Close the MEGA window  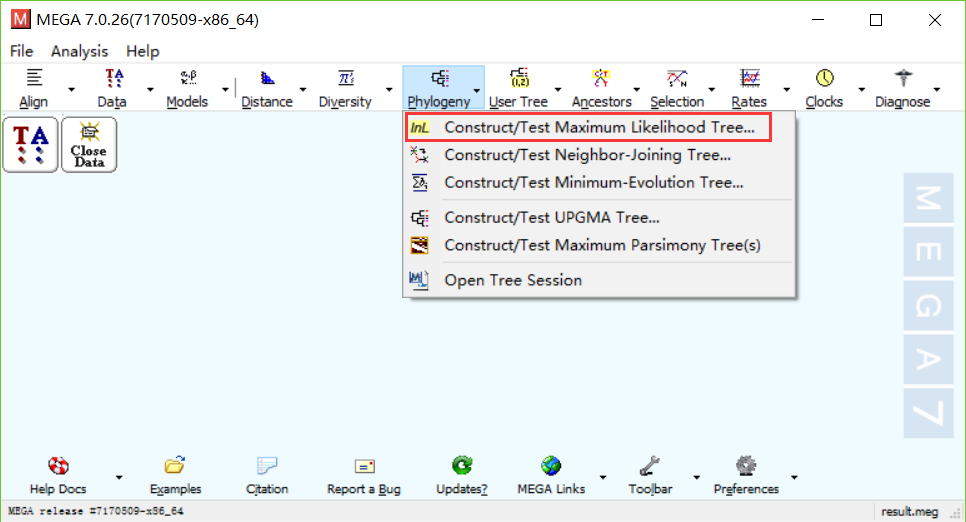(935, 20)
